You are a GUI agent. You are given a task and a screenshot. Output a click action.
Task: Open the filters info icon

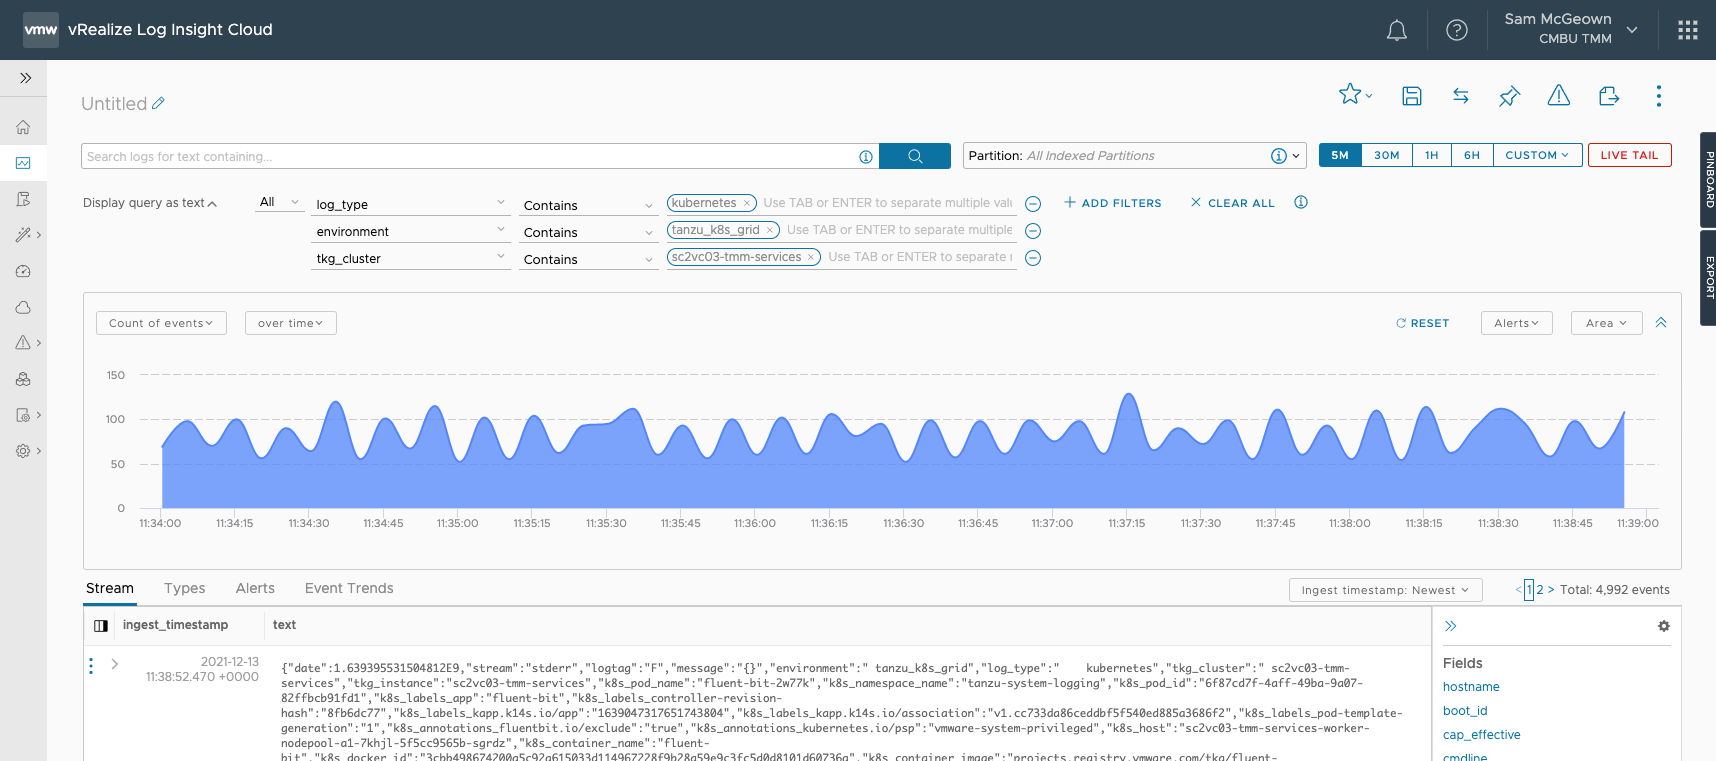[x=1301, y=202]
